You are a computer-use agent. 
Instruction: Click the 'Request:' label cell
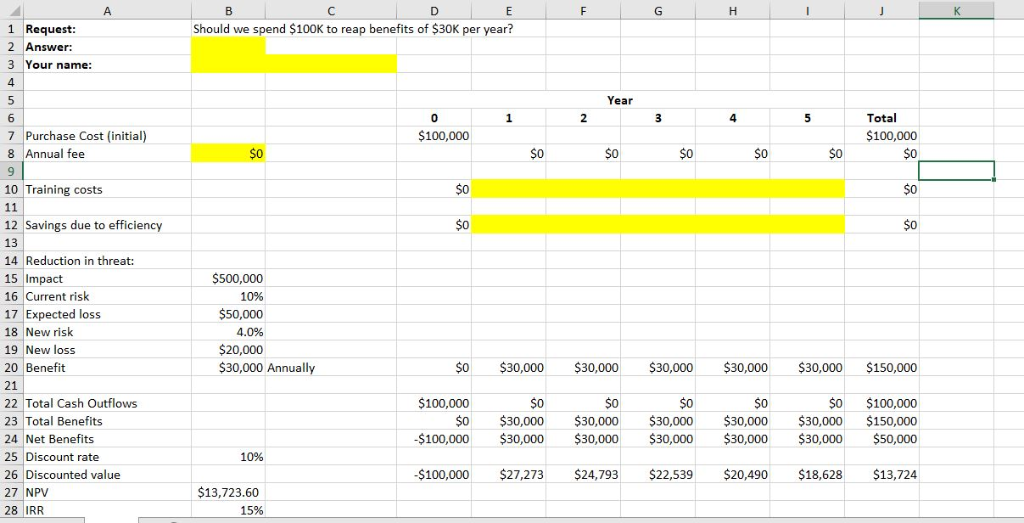click(x=107, y=29)
